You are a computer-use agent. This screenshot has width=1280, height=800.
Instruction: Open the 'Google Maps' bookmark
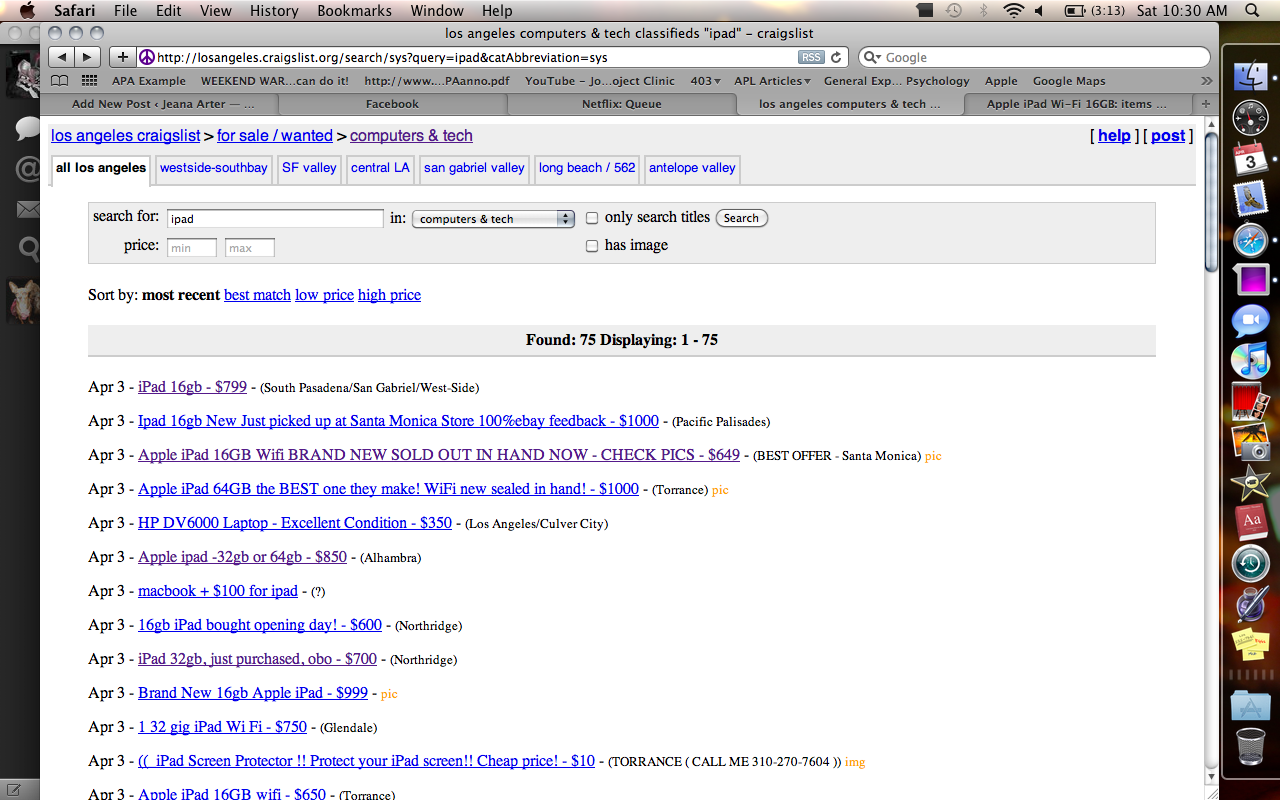[1069, 81]
